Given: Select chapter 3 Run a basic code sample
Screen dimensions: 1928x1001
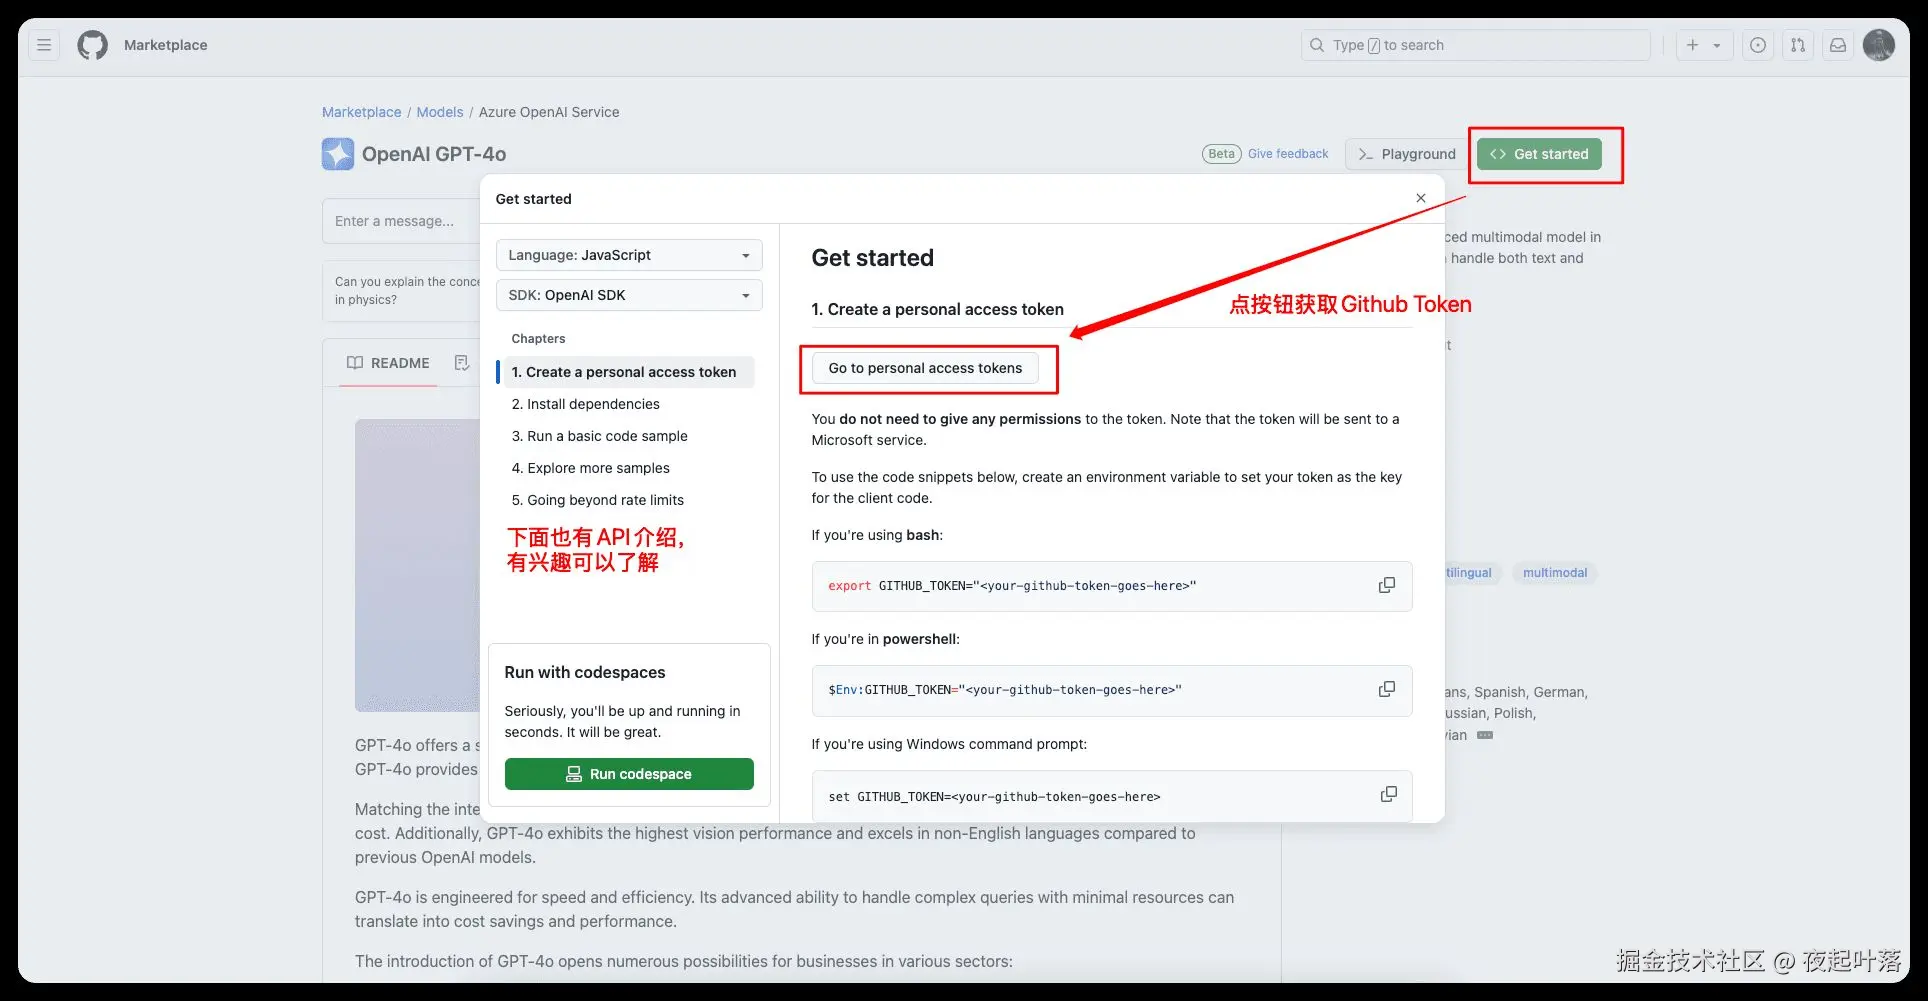Looking at the screenshot, I should [599, 436].
